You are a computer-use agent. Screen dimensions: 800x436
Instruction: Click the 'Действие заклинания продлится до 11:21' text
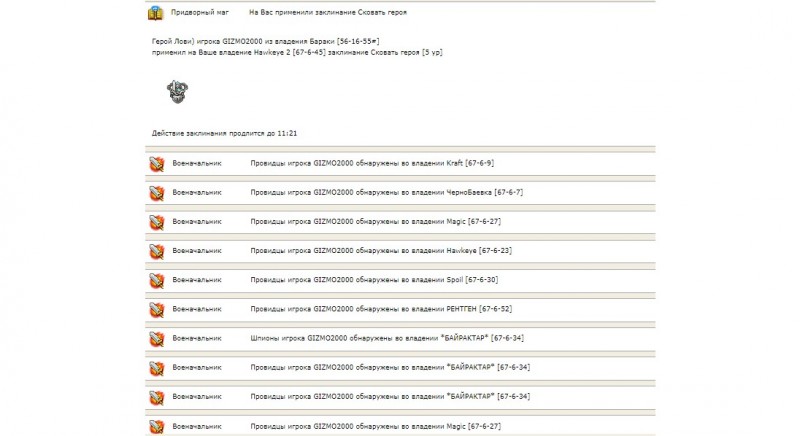(224, 132)
